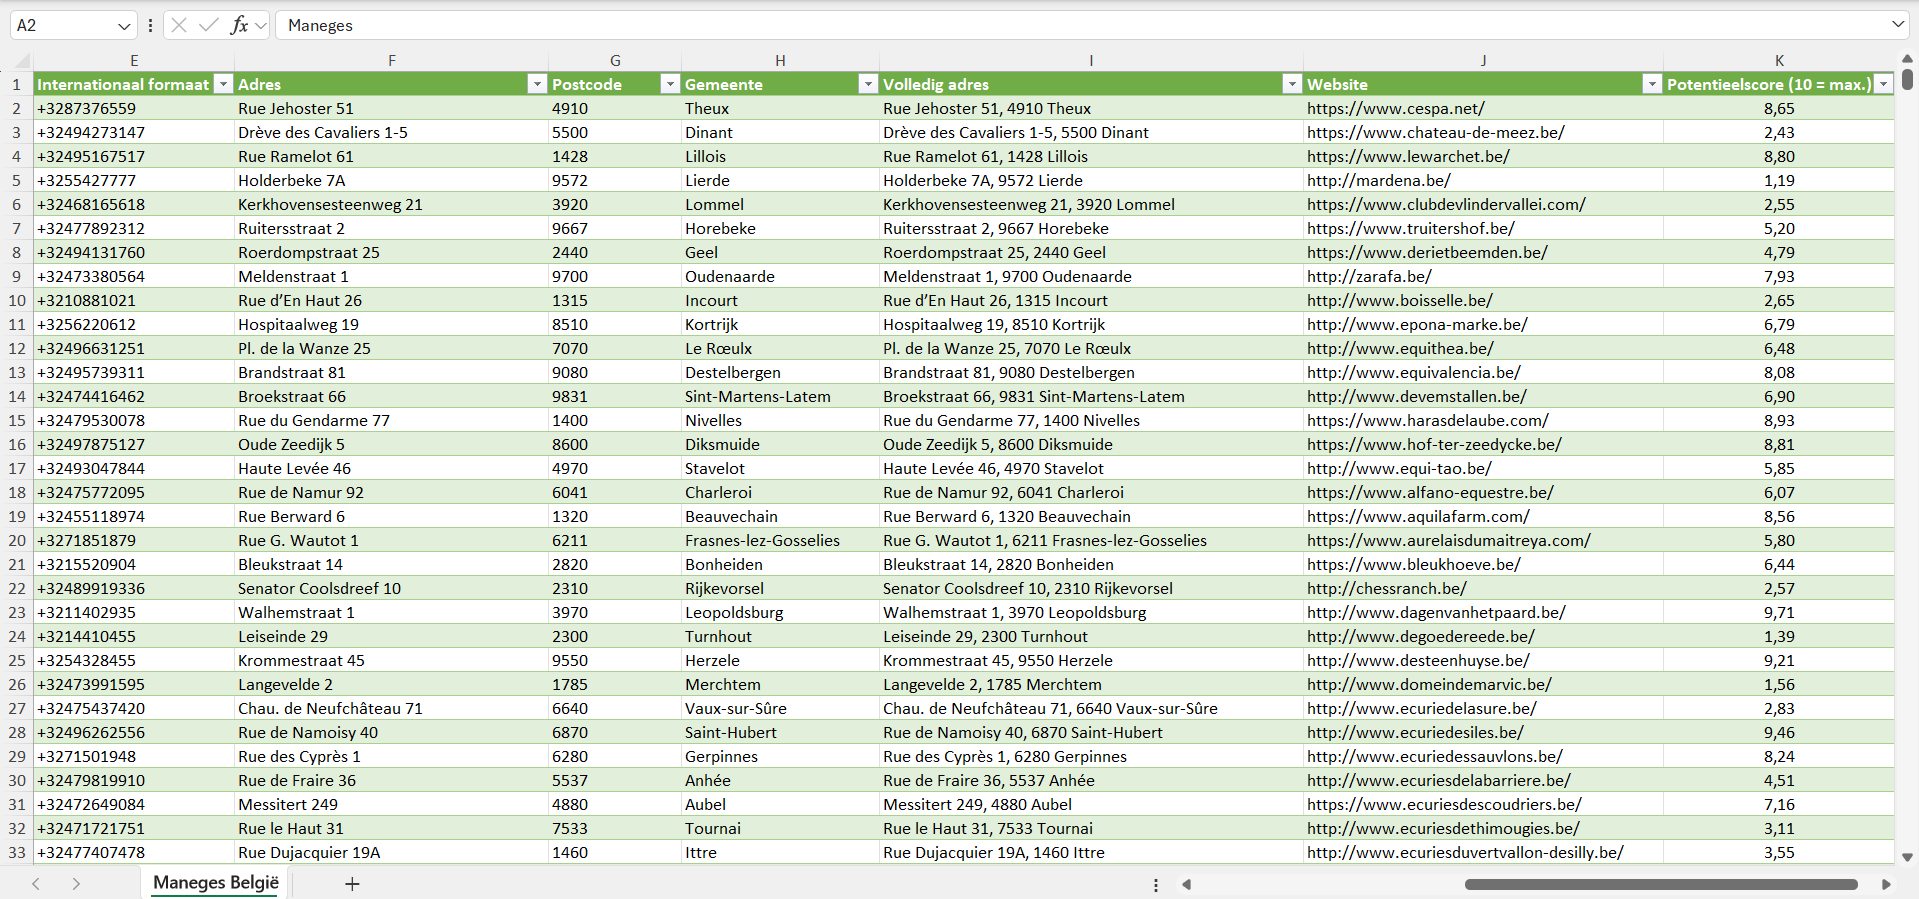Click the Cancel X icon in formula bar
The width and height of the screenshot is (1919, 899).
point(179,25)
